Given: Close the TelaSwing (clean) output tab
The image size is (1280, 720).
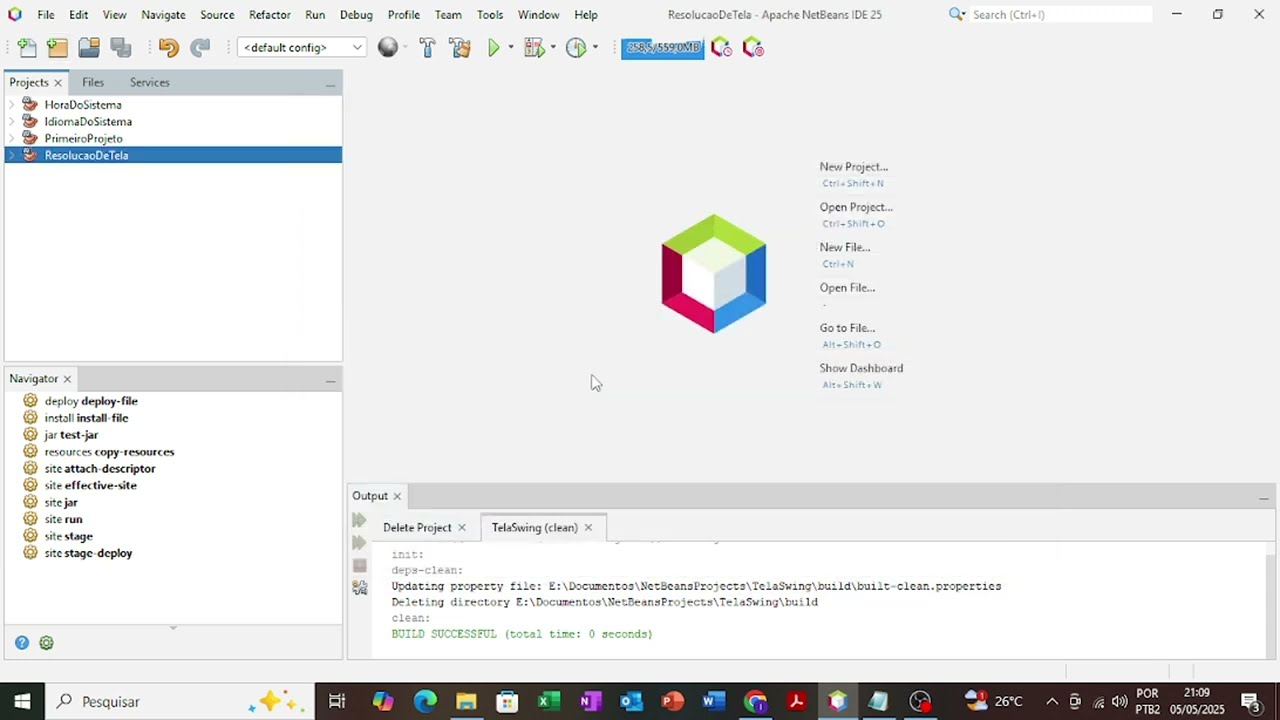Looking at the screenshot, I should click(x=588, y=528).
